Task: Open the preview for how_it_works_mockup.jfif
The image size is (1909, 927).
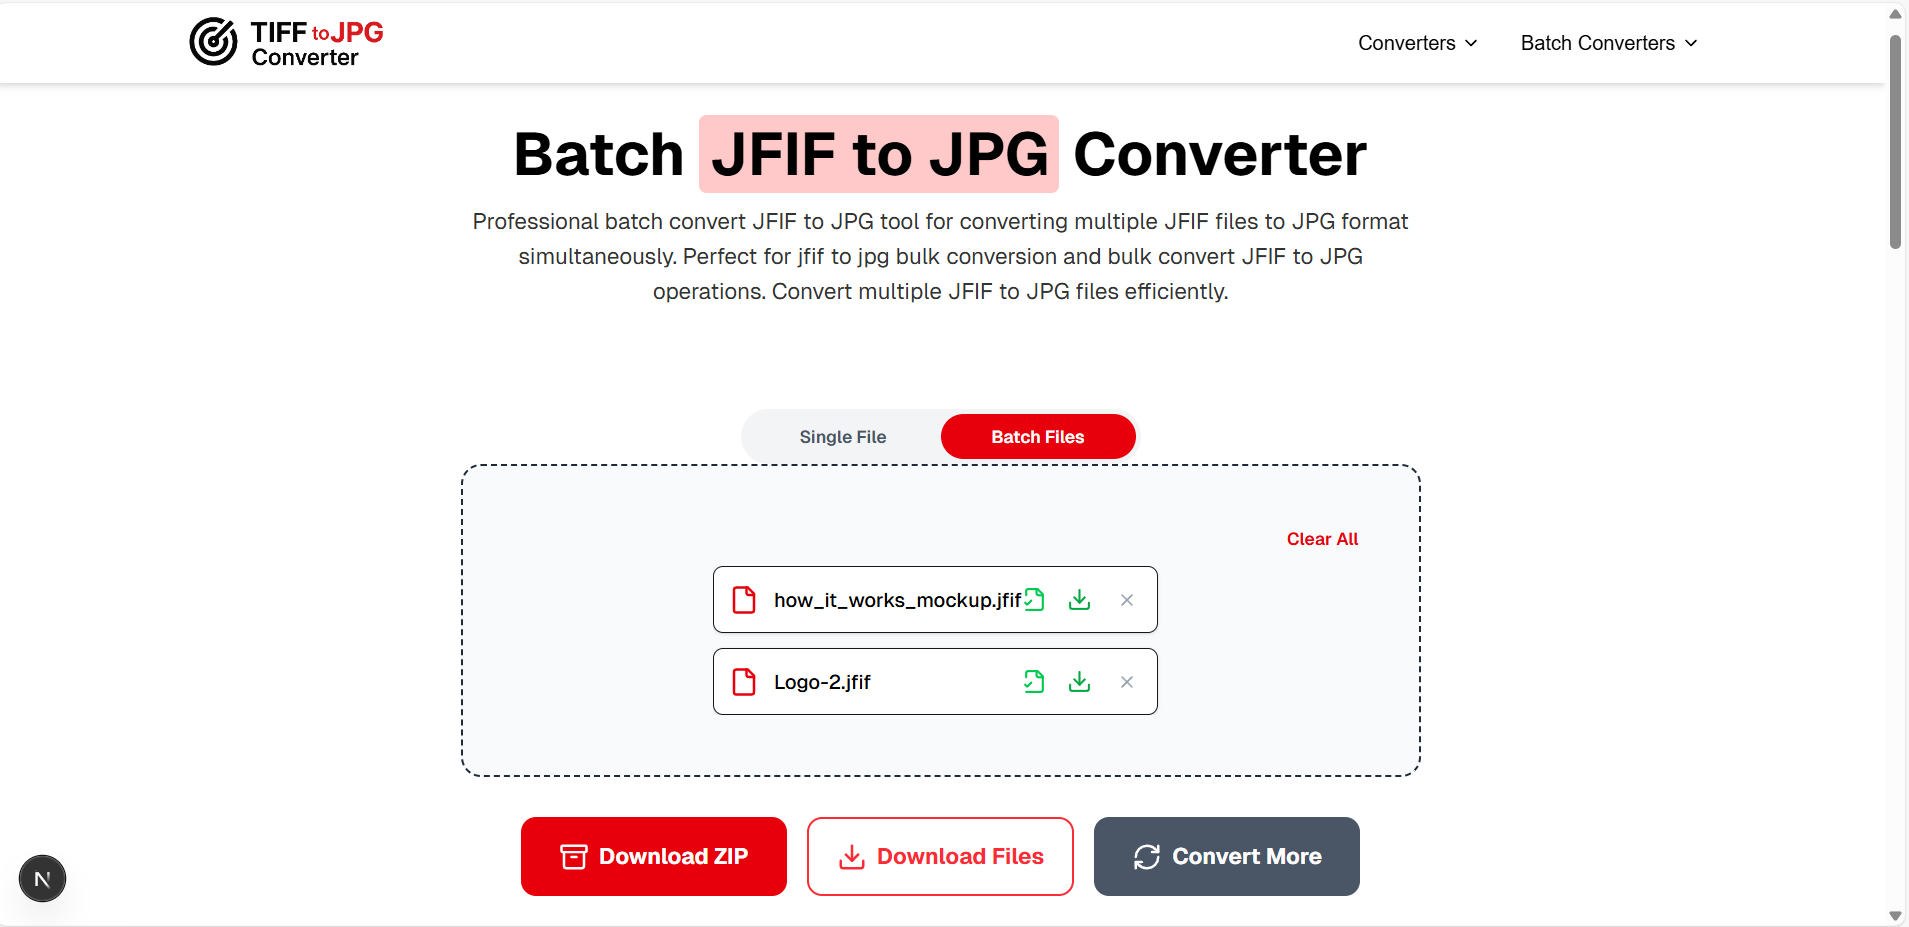Action: [x=1035, y=599]
